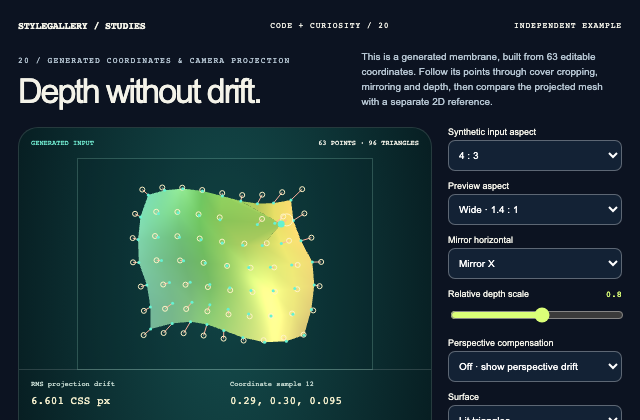Screen dimensions: 640x420
Task: Click the '20 / GENERATED COORDINATES & CAMERA PROJECTION' subtitle
Action: click(x=154, y=60)
